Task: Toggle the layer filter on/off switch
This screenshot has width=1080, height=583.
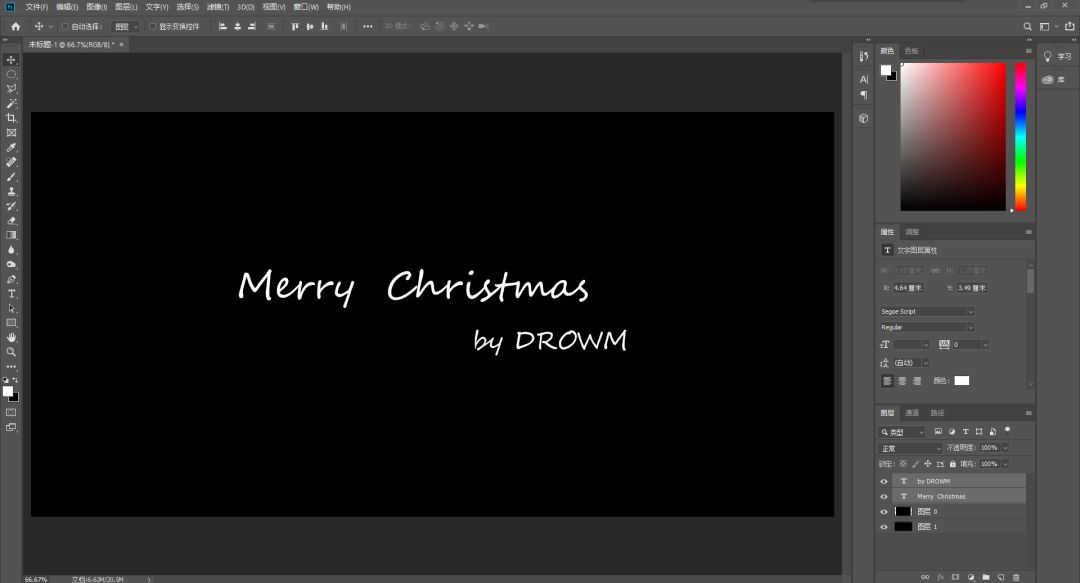Action: [x=1007, y=430]
